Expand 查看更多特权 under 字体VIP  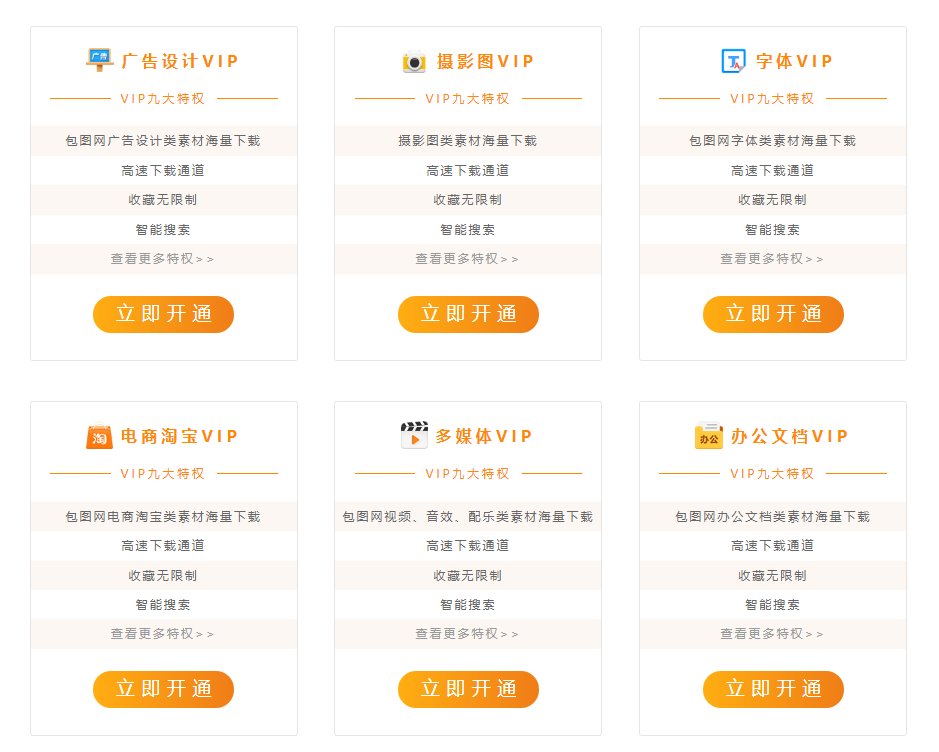773,259
